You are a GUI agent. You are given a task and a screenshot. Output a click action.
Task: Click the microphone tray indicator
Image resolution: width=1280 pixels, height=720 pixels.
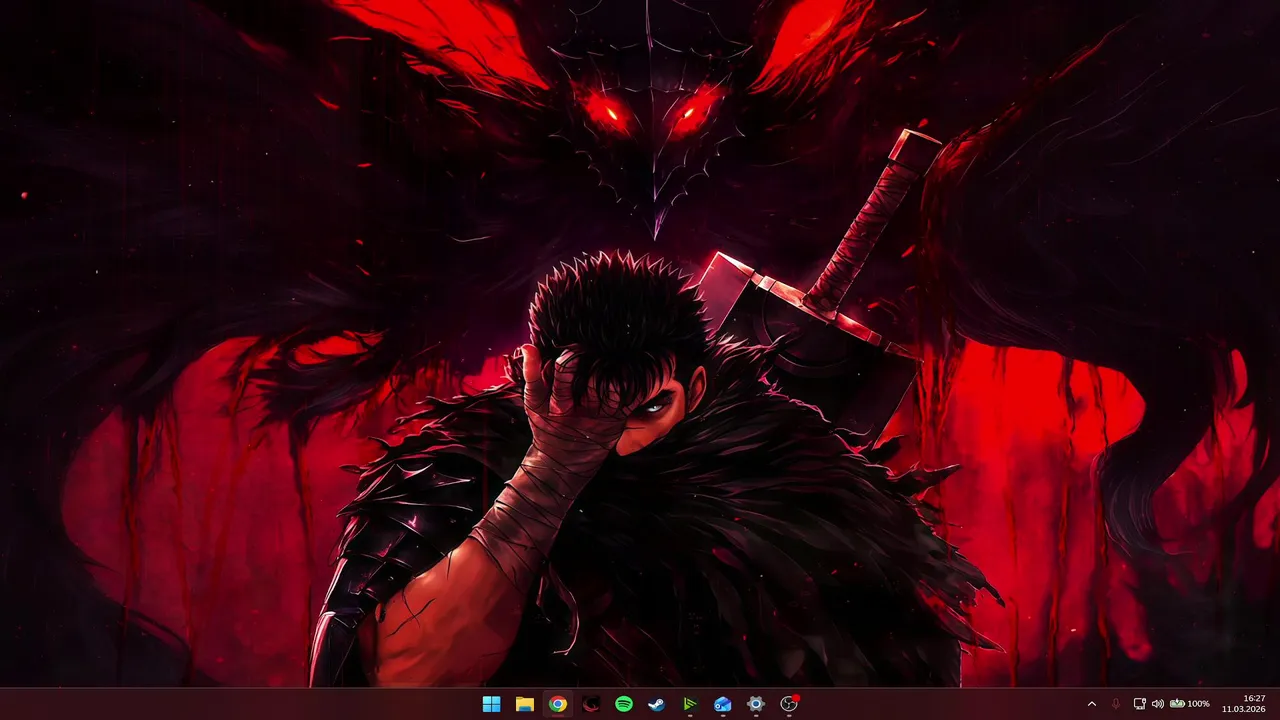(x=1116, y=704)
